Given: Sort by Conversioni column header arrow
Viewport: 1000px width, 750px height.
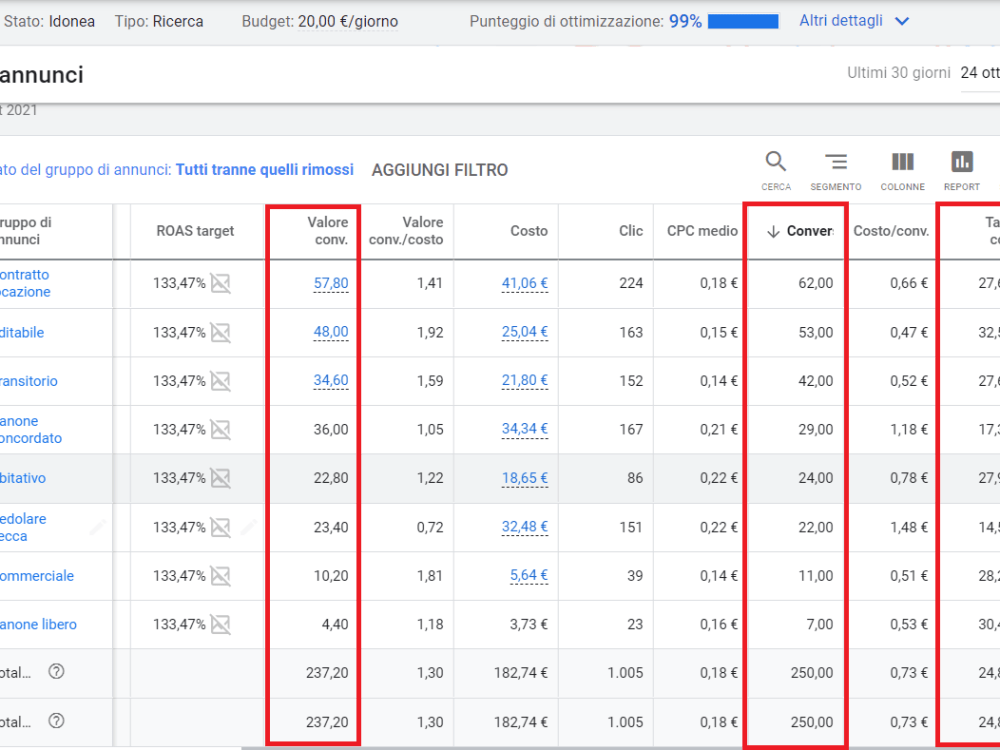Looking at the screenshot, I should [x=773, y=232].
